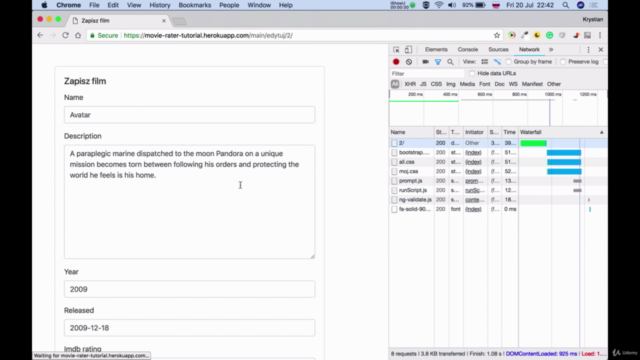The width and height of the screenshot is (640, 360).
Task: Click the Released field showing 2009-12-18
Action: [x=189, y=328]
